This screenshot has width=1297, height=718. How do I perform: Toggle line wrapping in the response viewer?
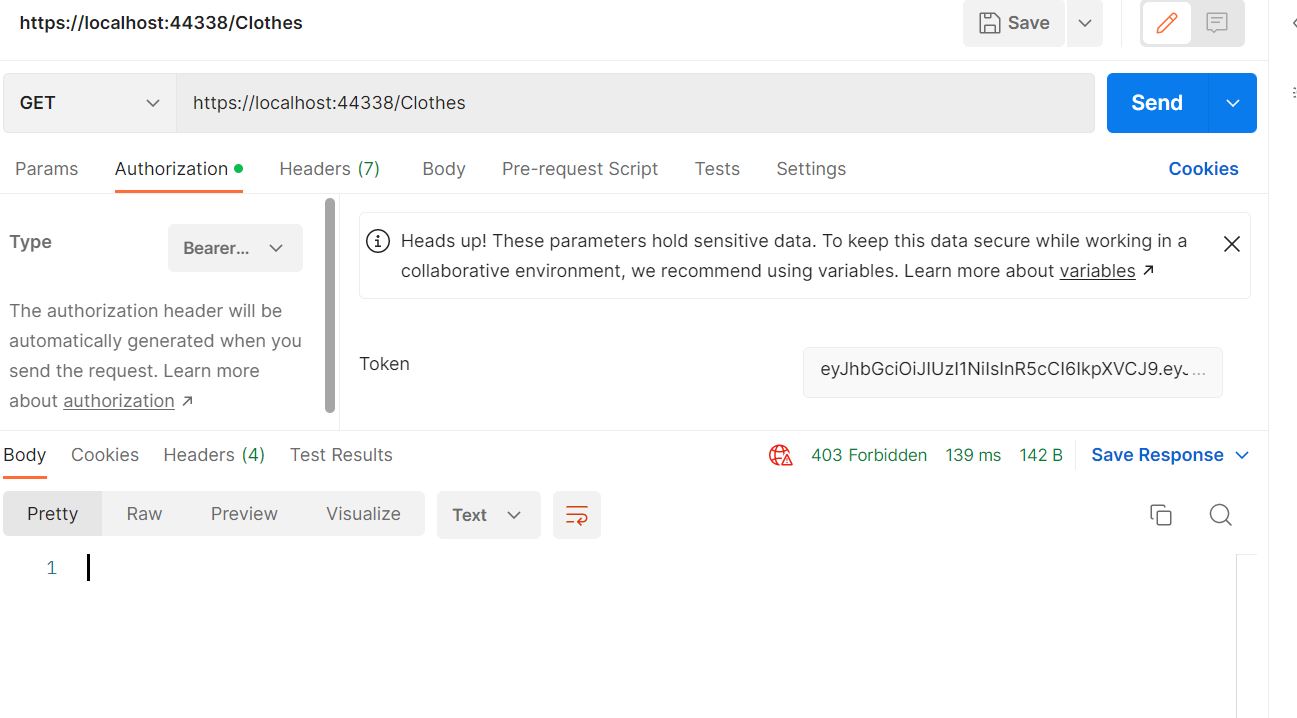pyautogui.click(x=577, y=514)
